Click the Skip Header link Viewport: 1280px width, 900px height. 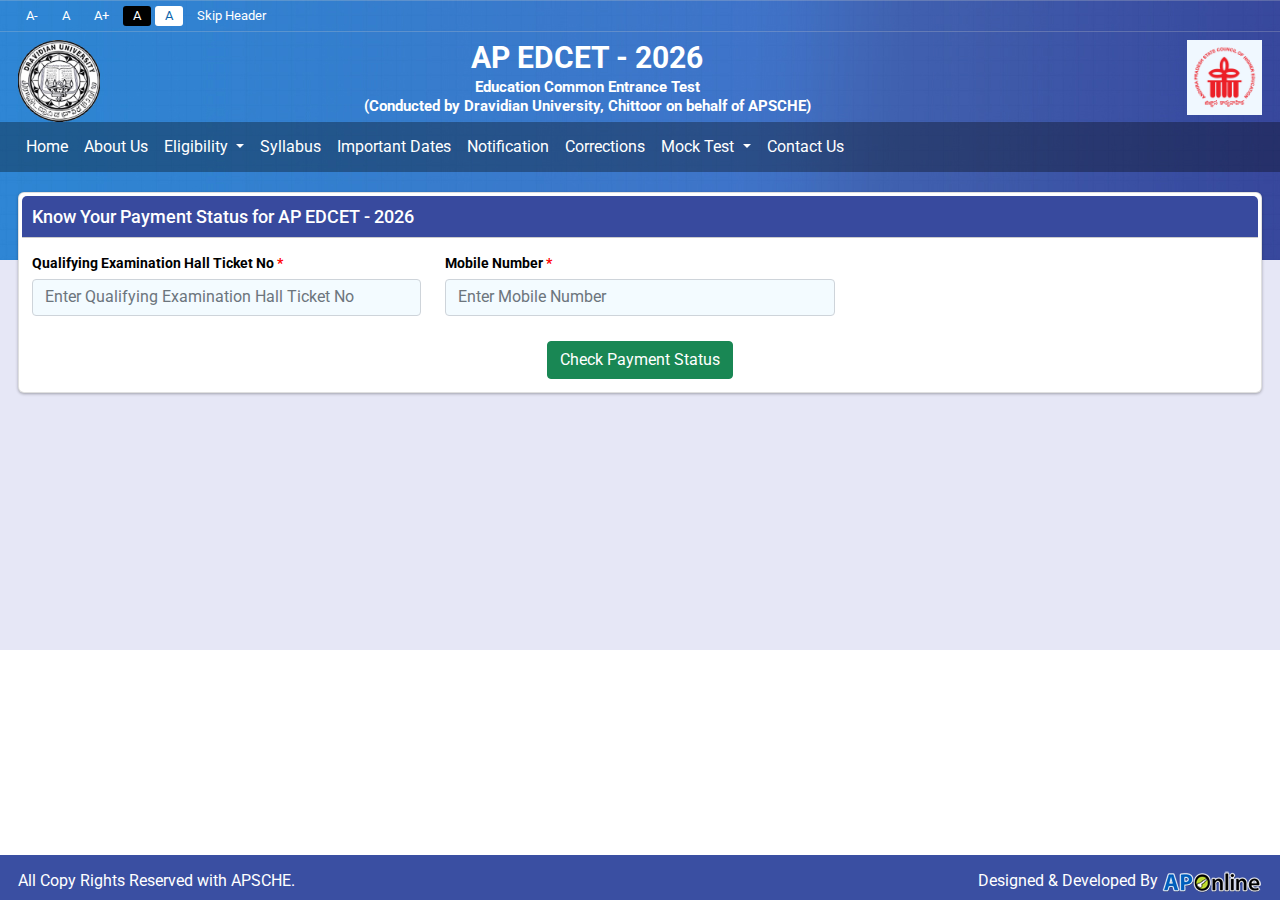tap(232, 16)
